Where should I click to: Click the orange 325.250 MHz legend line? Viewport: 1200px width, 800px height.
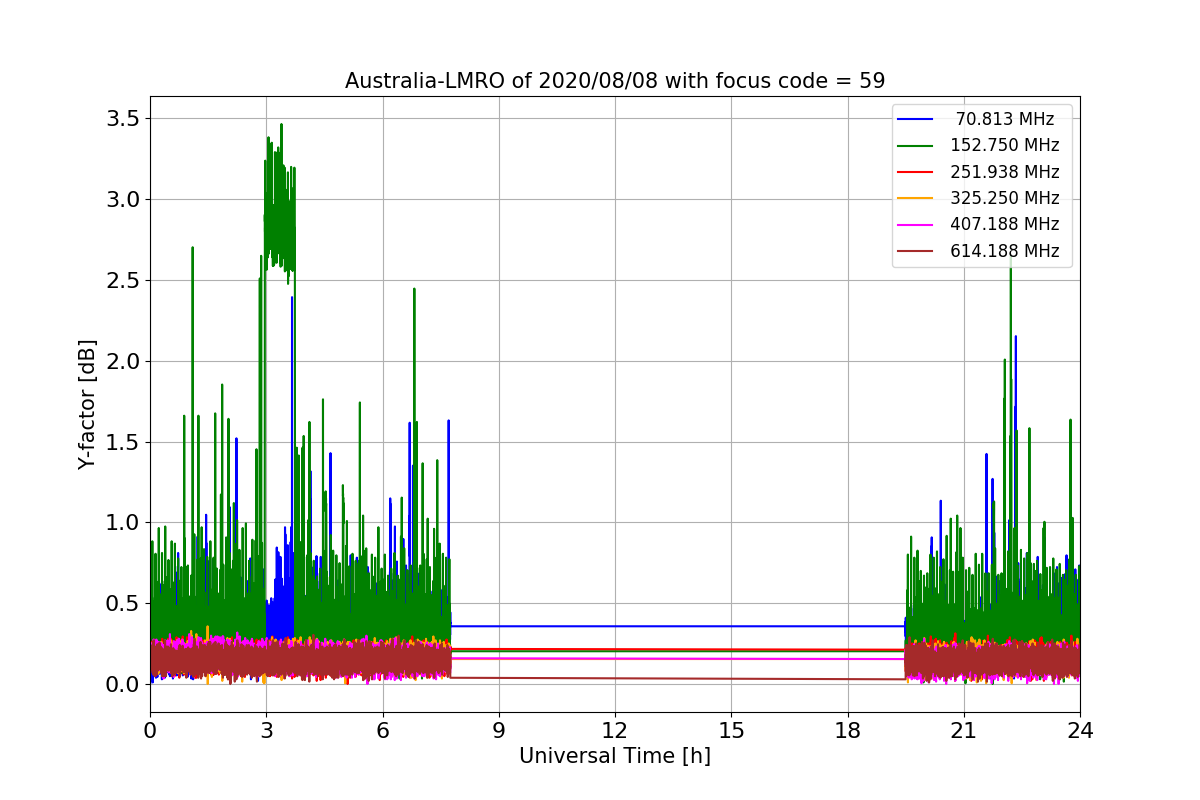[915, 198]
